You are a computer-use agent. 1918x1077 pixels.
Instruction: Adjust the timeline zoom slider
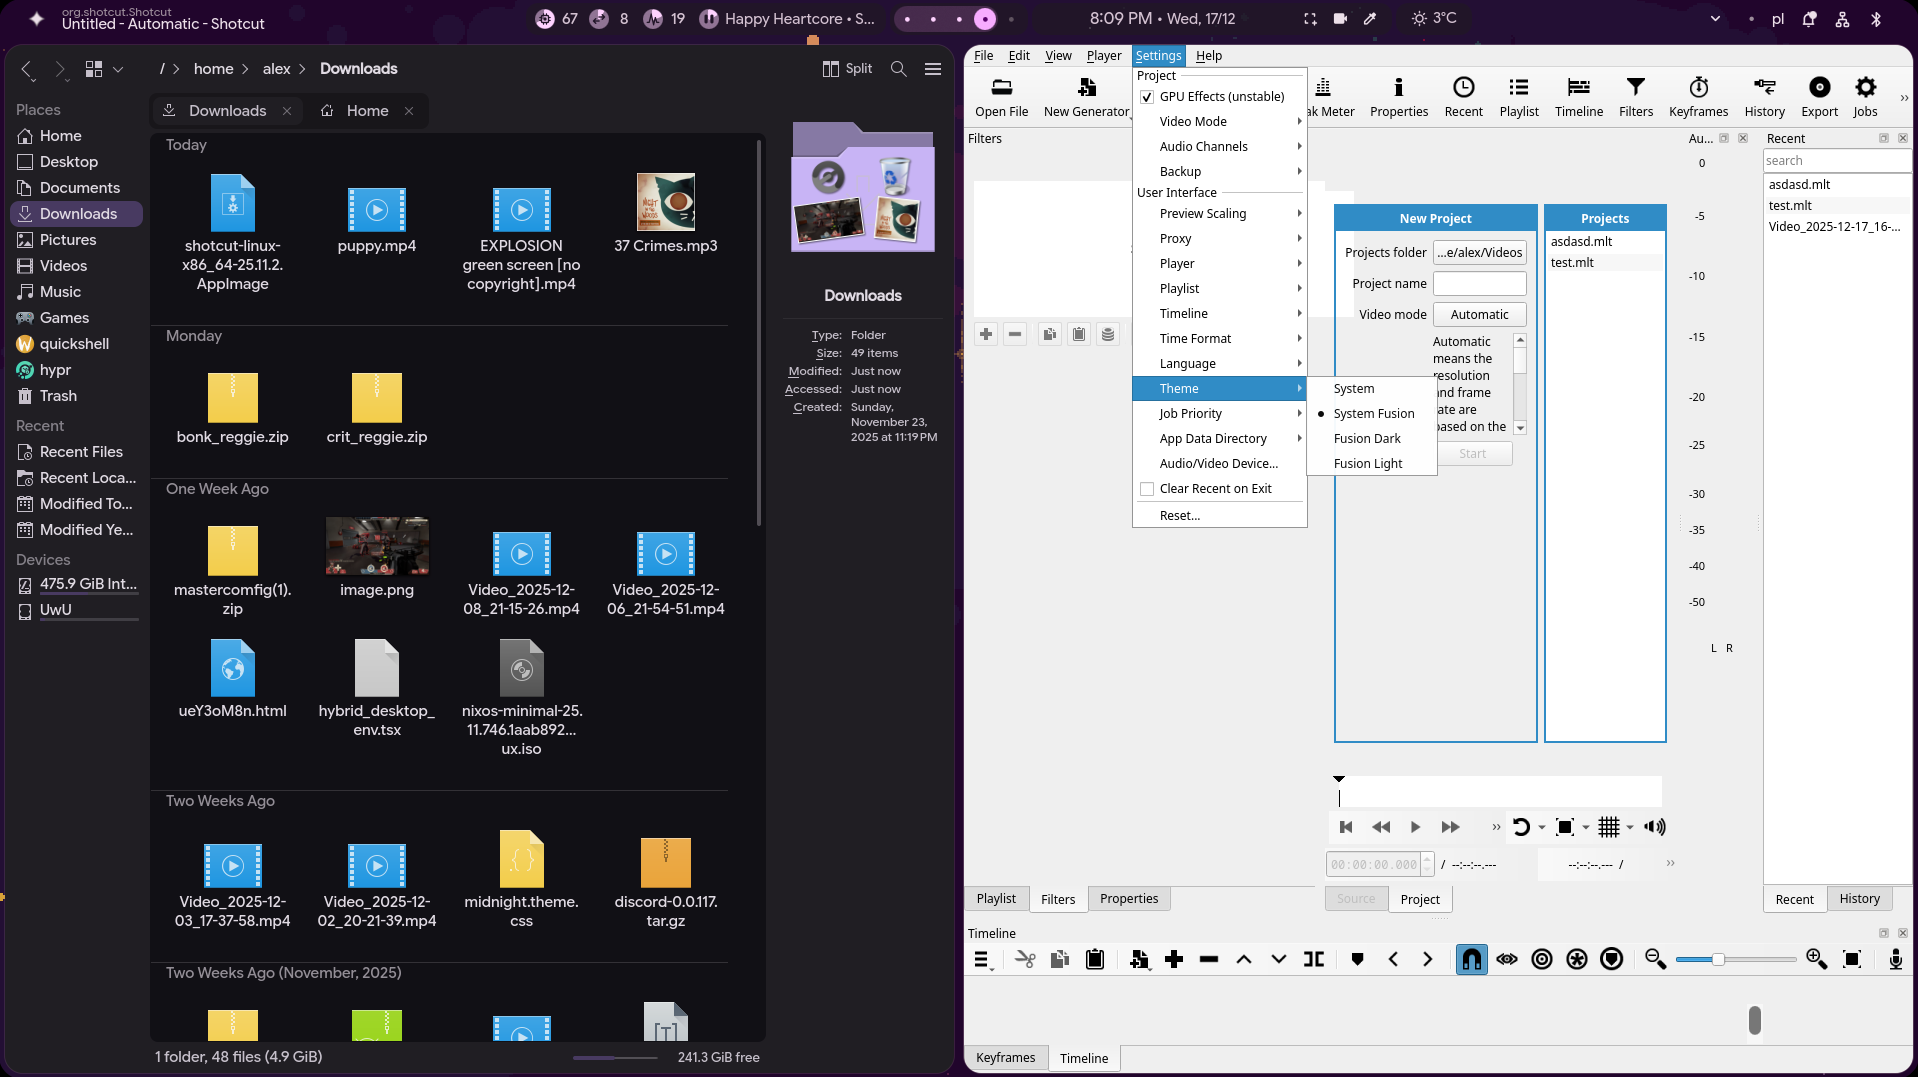pos(1717,960)
